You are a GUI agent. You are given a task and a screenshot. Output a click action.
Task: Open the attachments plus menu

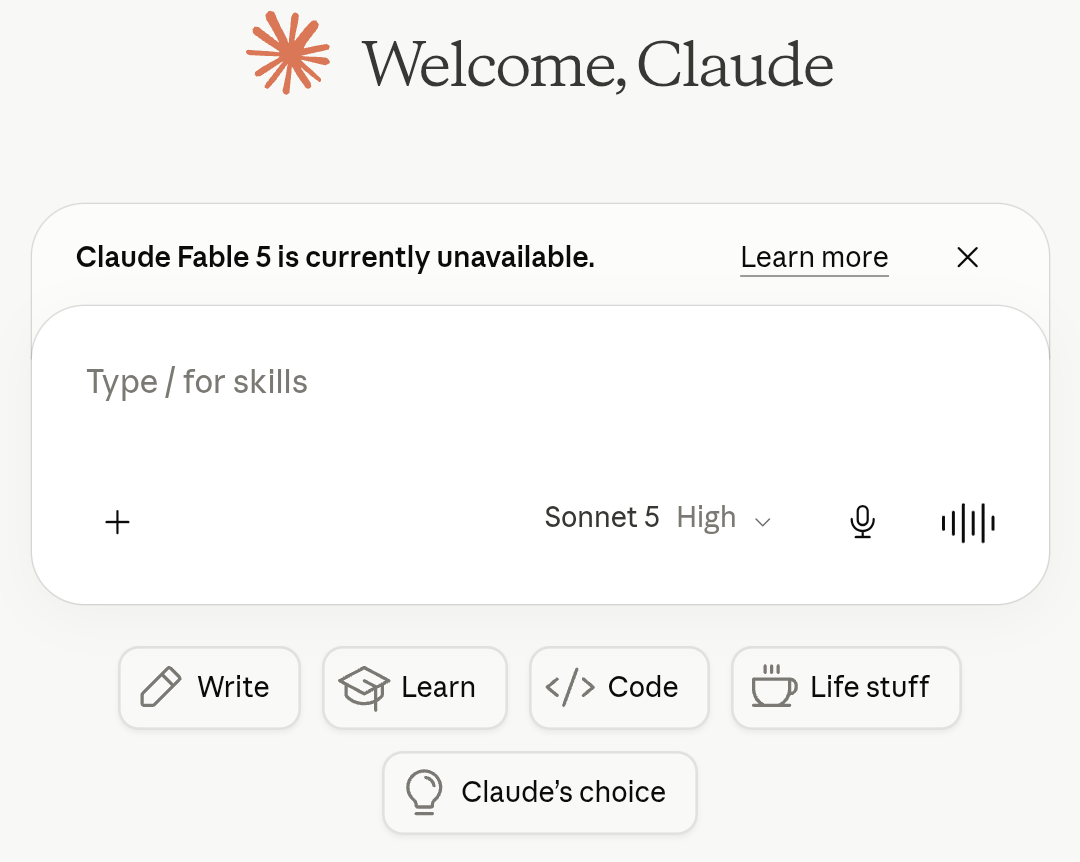coord(117,522)
